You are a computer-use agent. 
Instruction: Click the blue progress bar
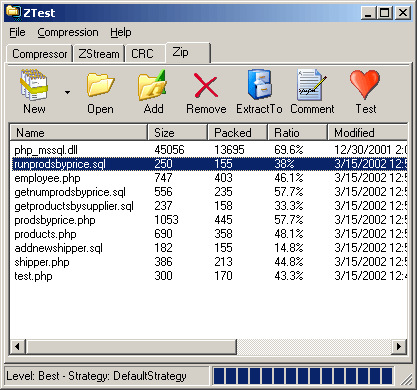point(303,376)
